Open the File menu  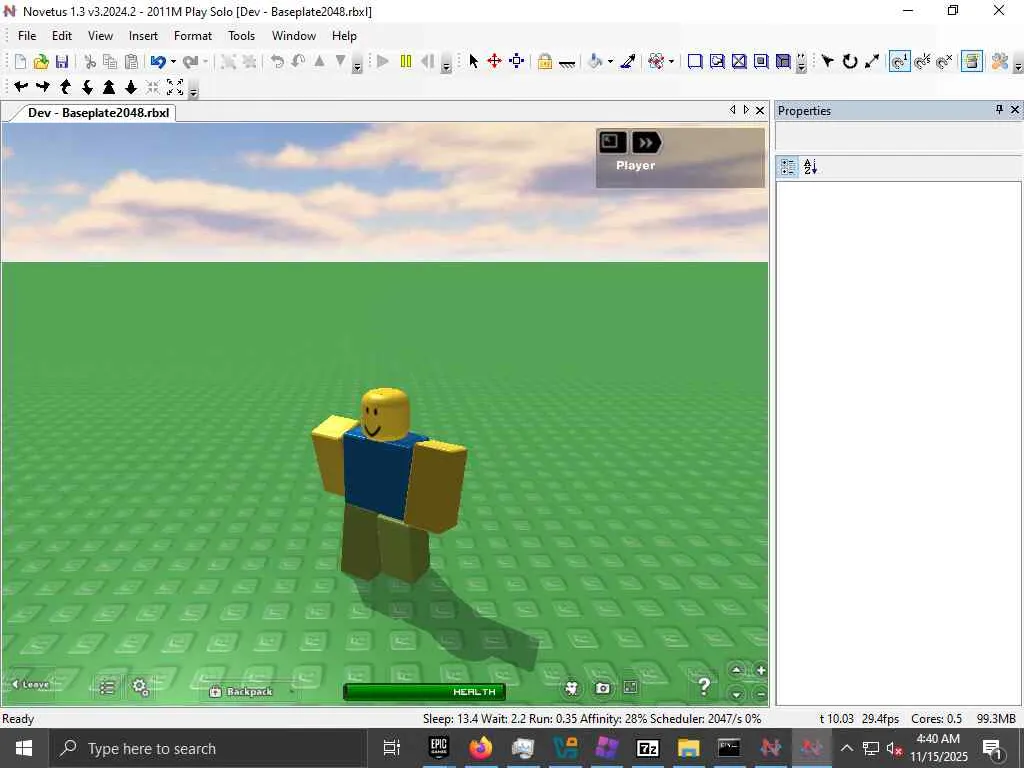(x=27, y=36)
